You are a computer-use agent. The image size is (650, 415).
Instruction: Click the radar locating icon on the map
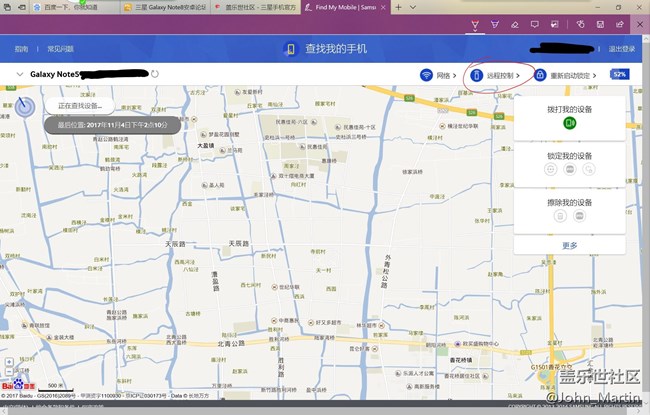click(x=25, y=107)
